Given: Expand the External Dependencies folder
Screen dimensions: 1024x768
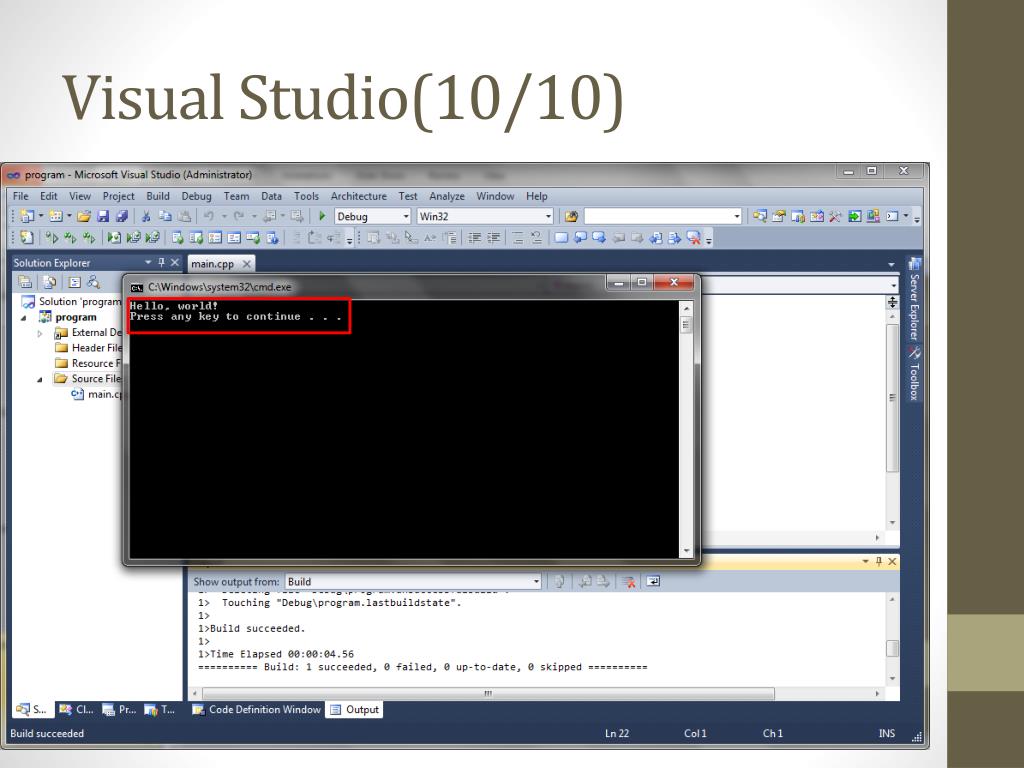Looking at the screenshot, I should coord(40,333).
